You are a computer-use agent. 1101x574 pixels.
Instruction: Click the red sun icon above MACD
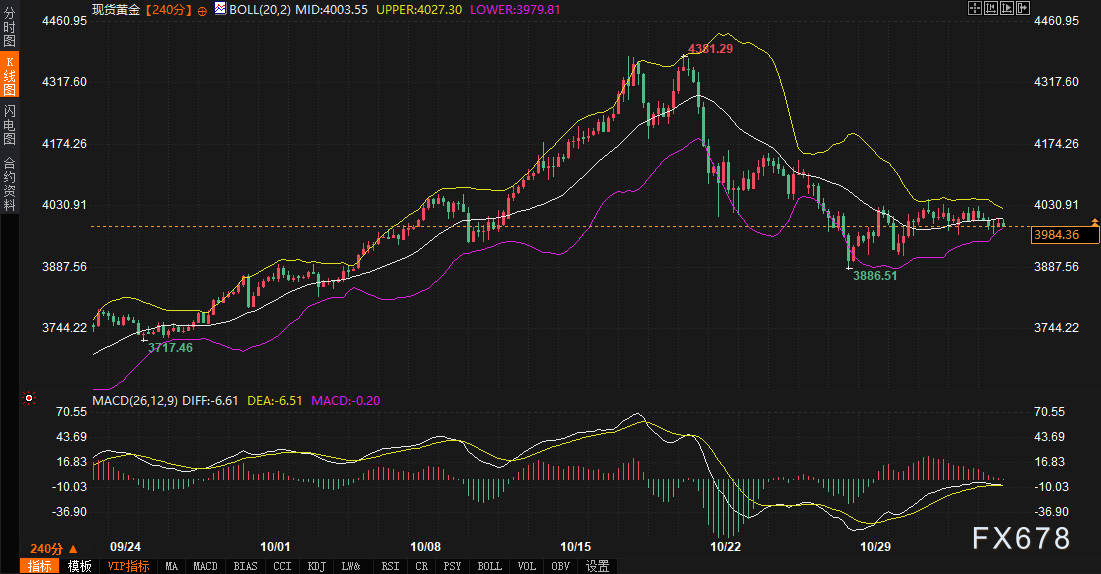[29, 399]
